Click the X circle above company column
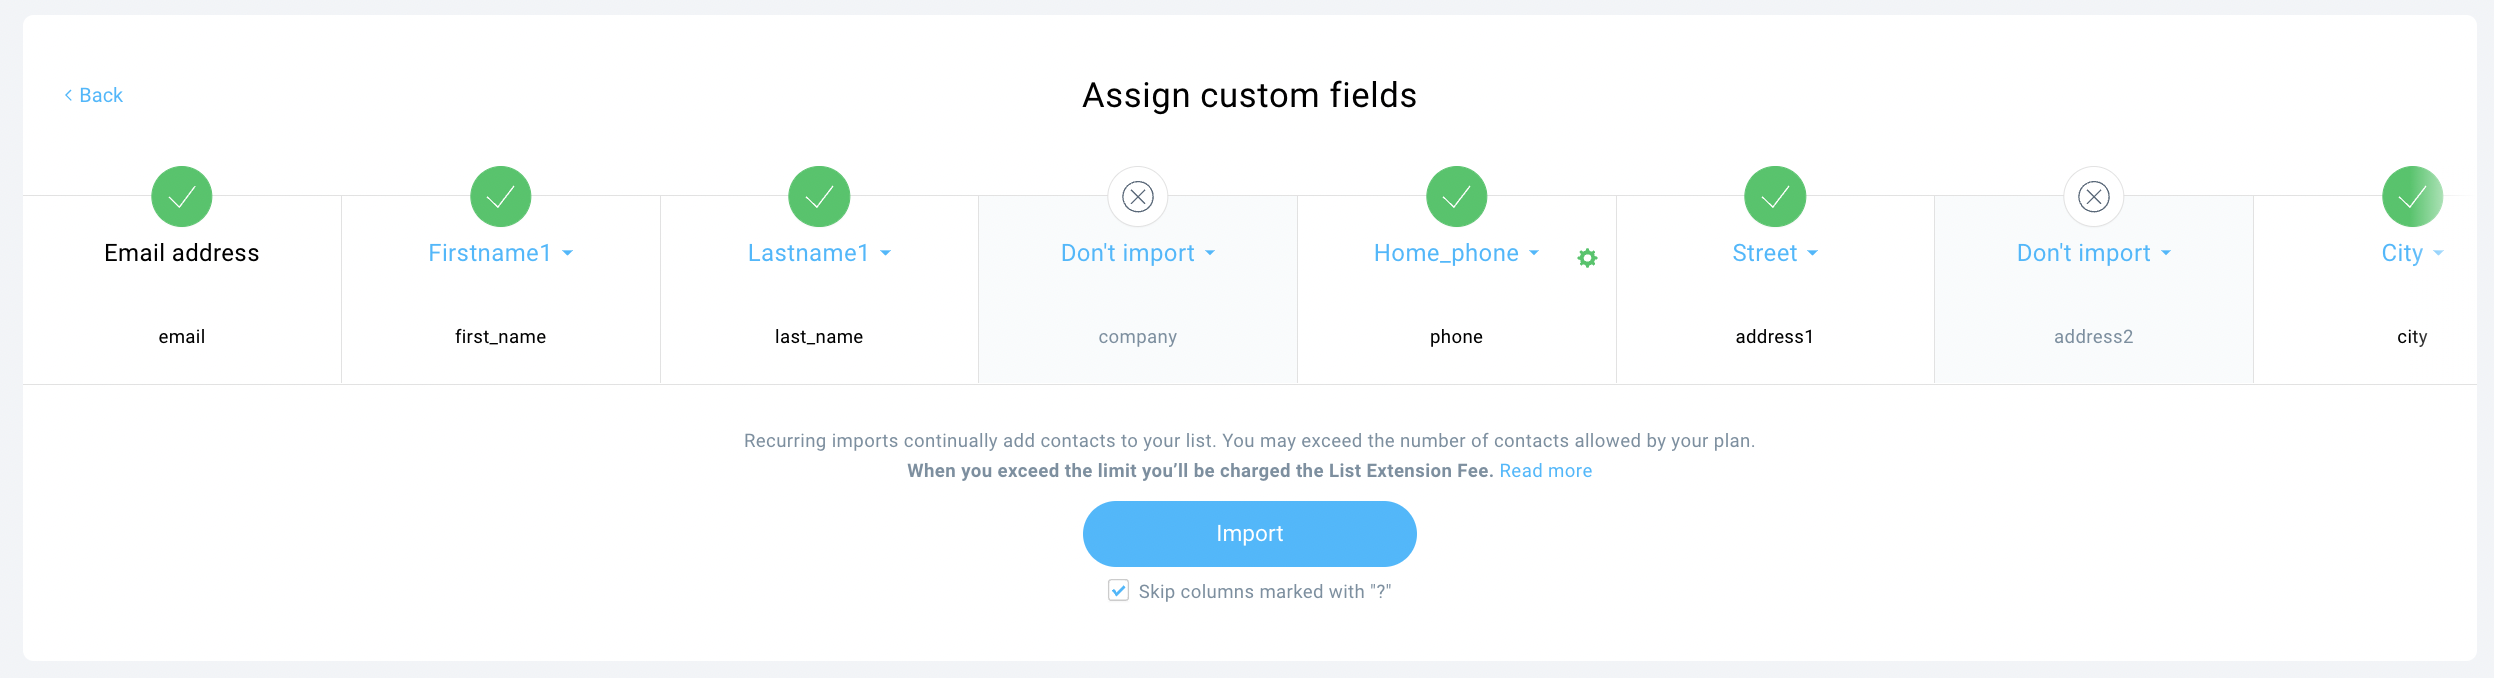Viewport: 2494px width, 678px height. click(1138, 196)
